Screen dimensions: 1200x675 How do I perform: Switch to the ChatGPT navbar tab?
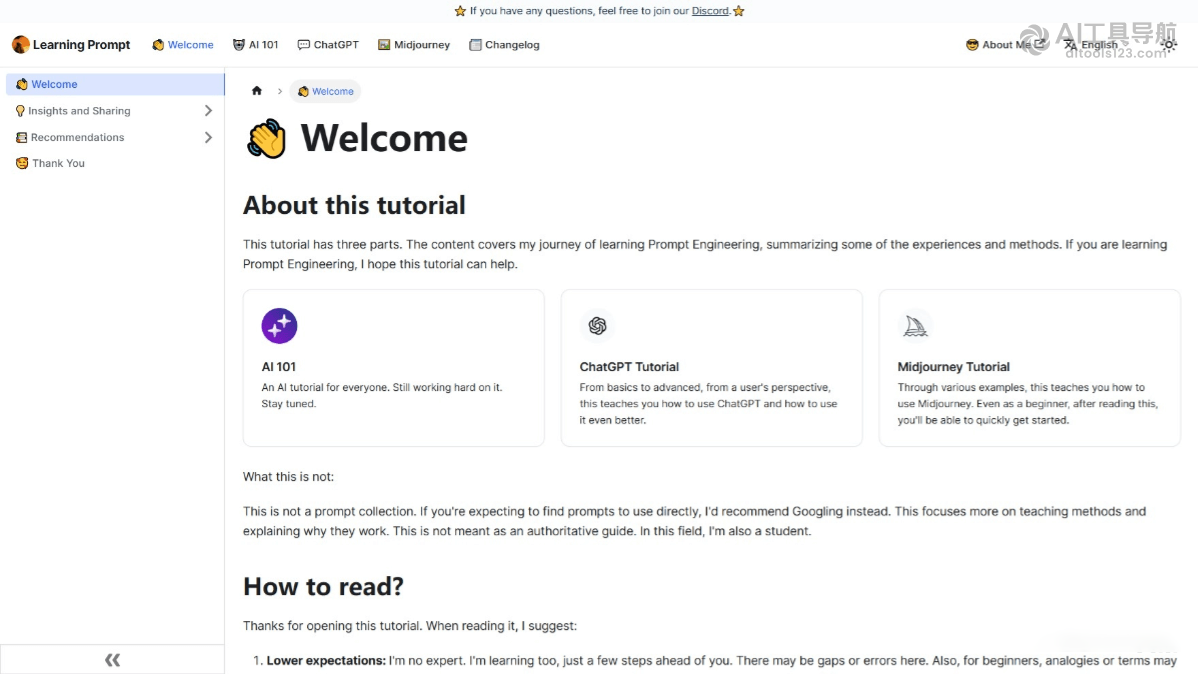pos(328,45)
